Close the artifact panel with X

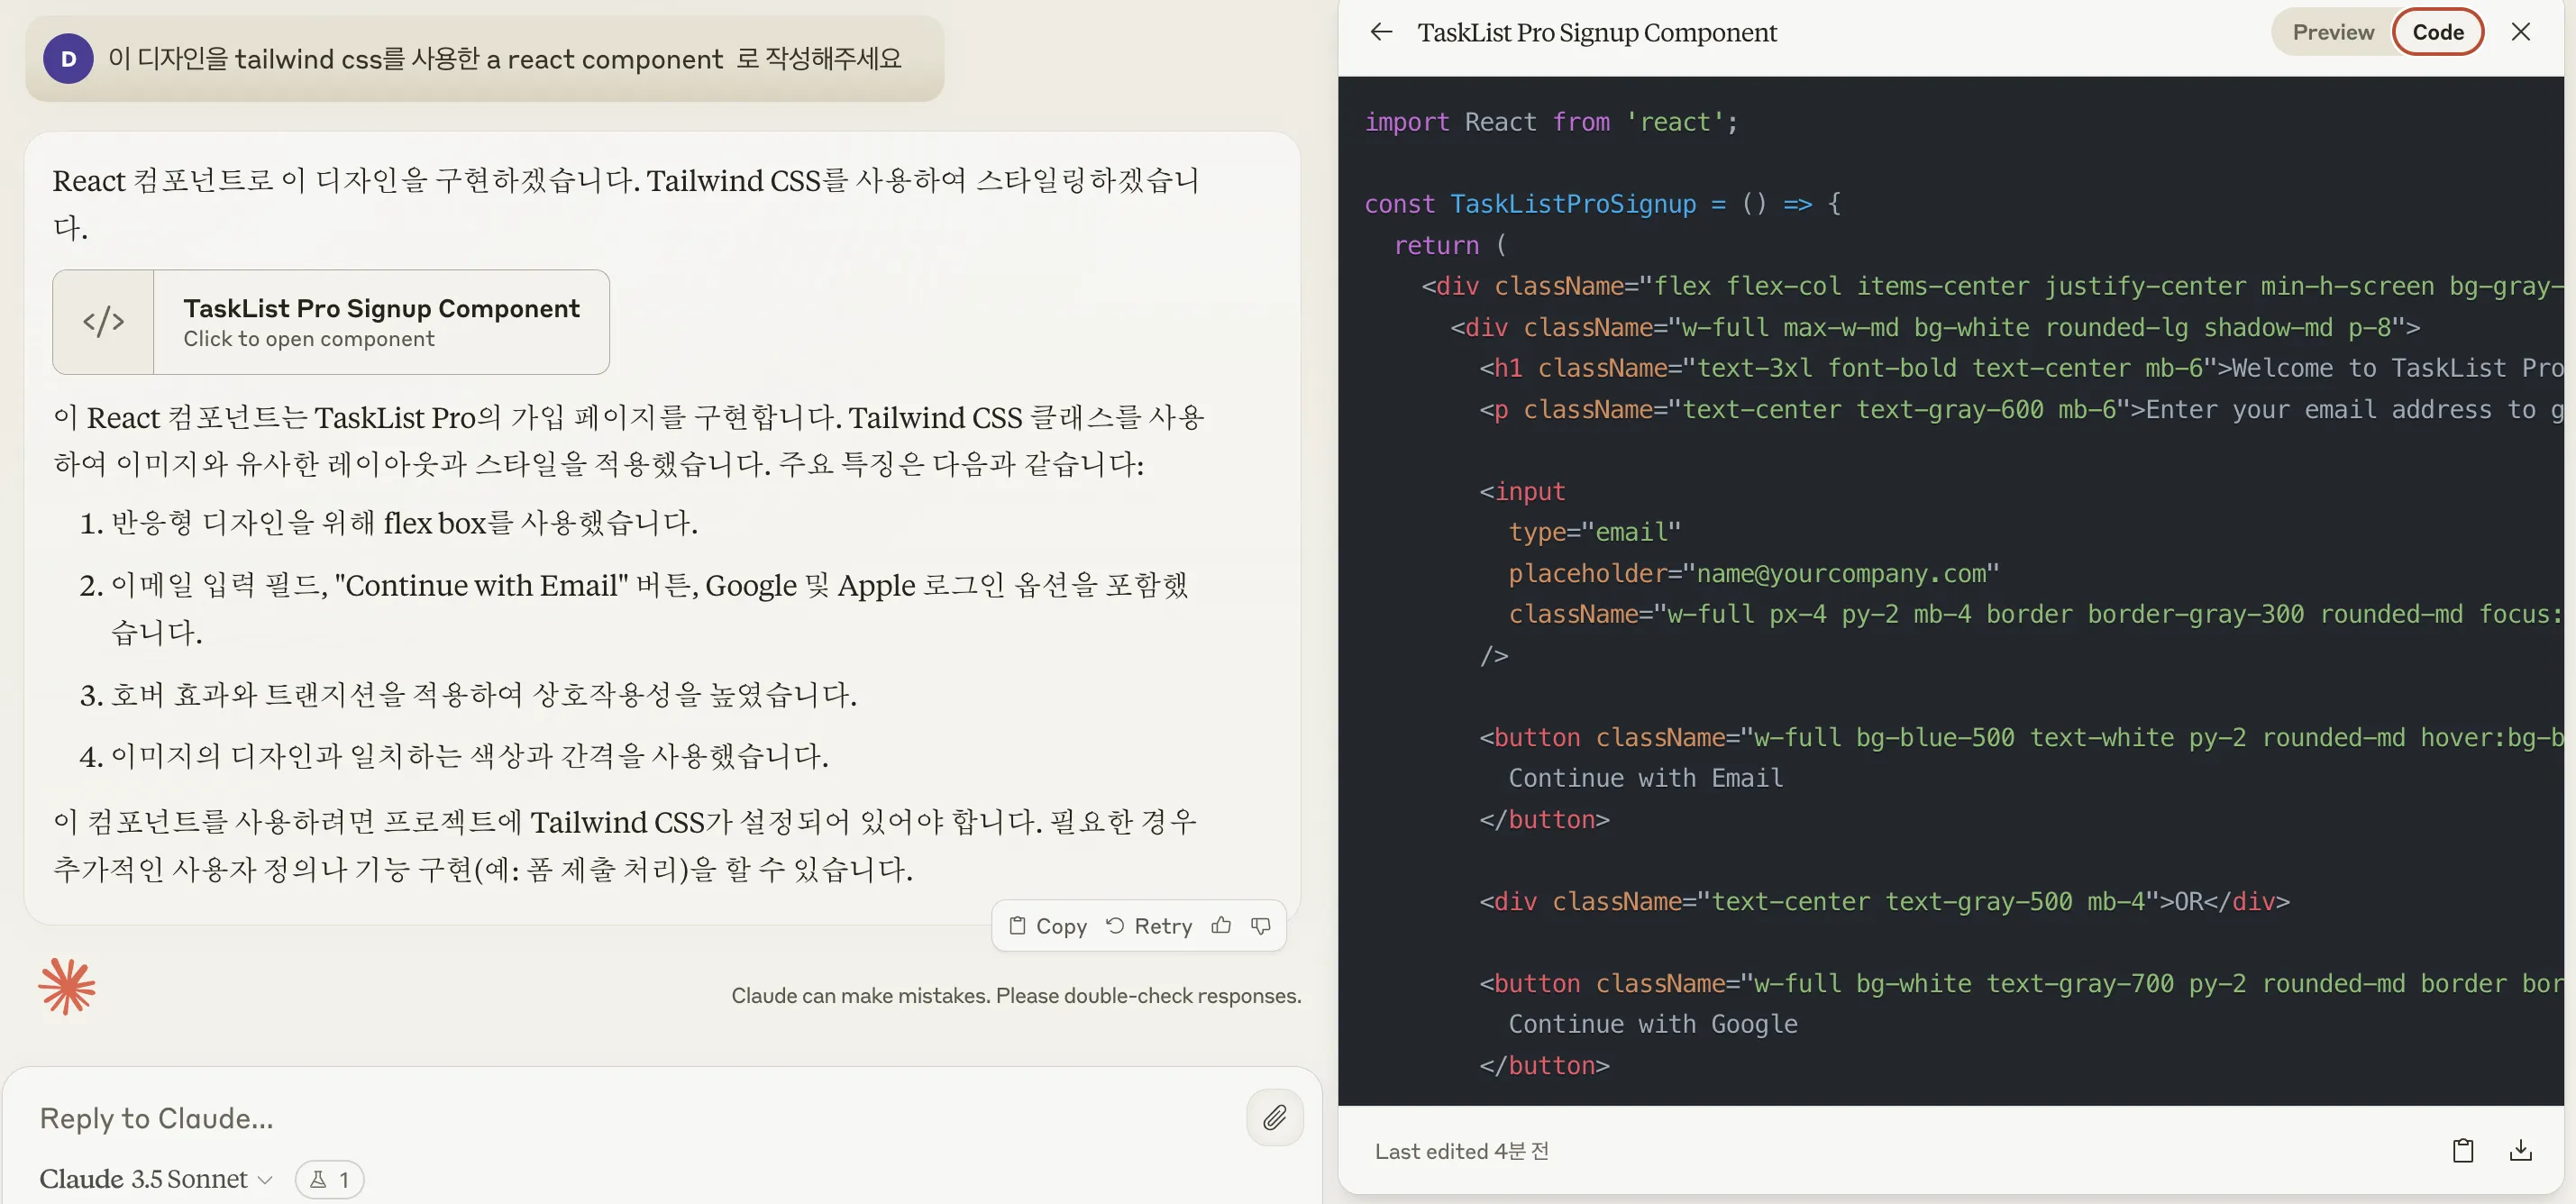[x=2520, y=32]
